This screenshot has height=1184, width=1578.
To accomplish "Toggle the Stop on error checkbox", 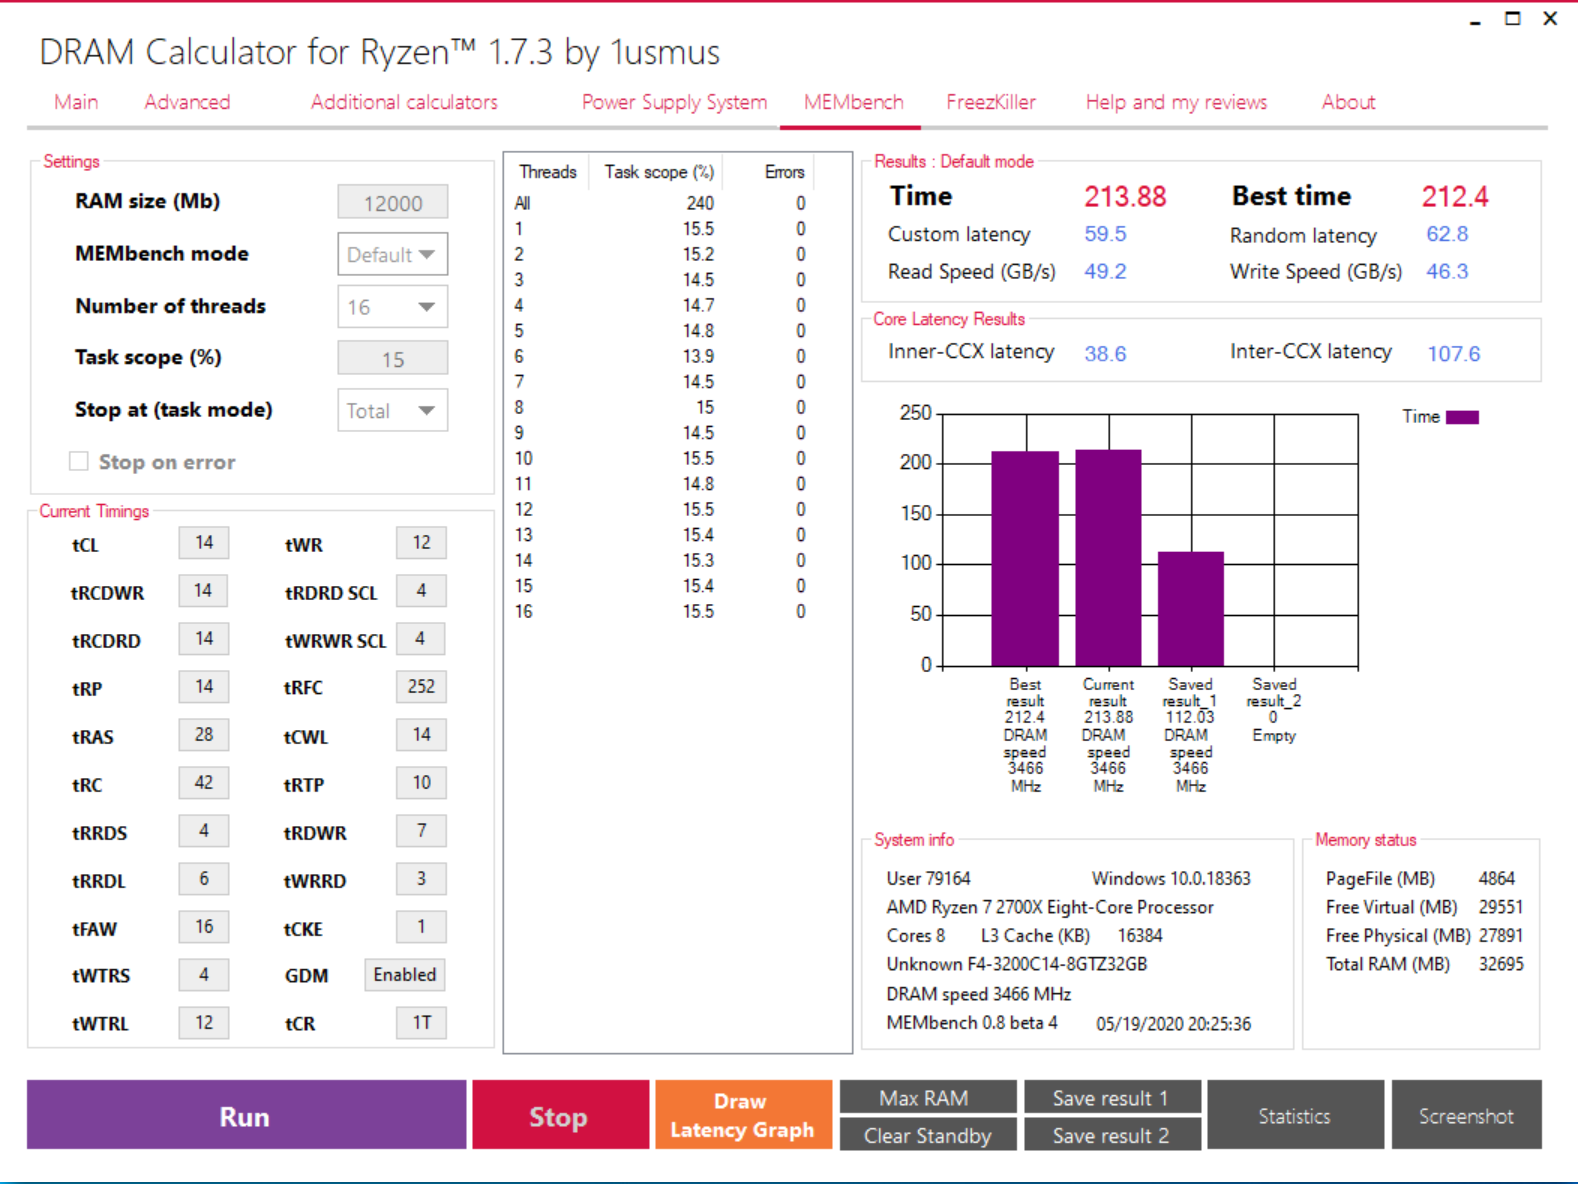I will coord(79,461).
